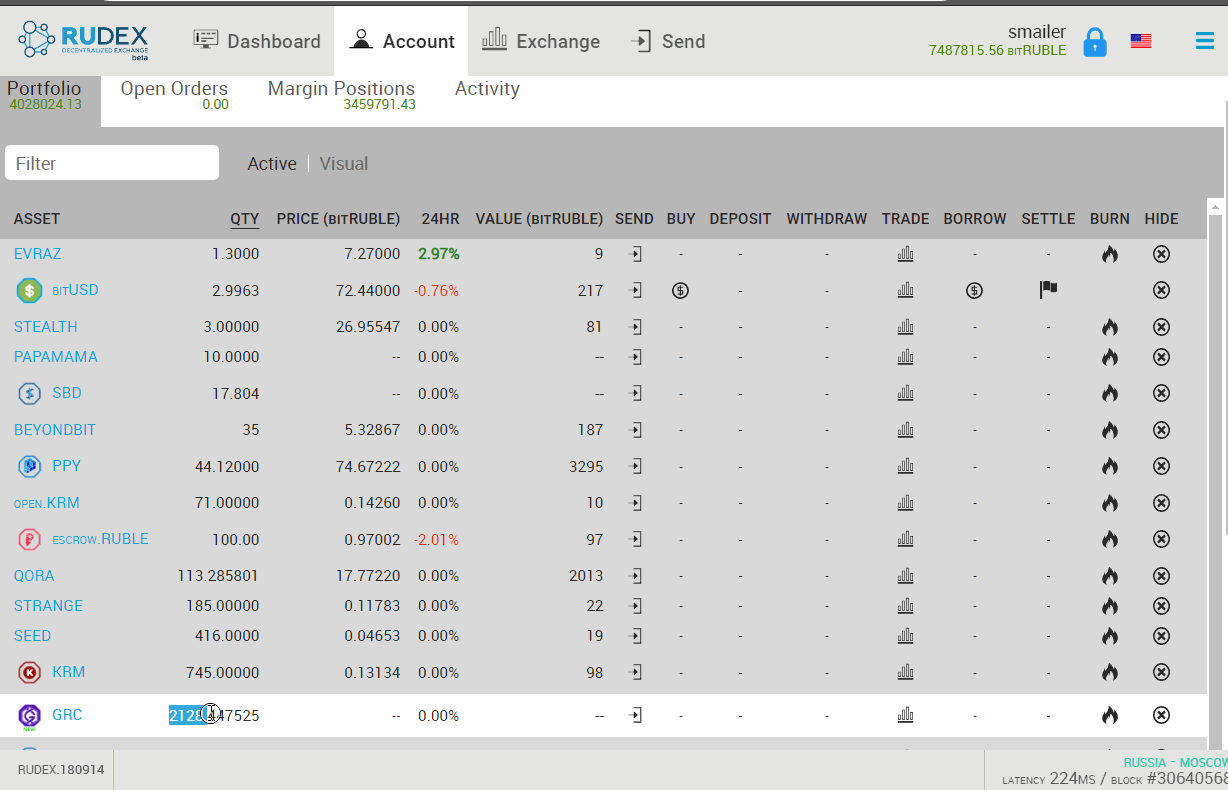
Task: Select the Active view option
Action: point(272,164)
